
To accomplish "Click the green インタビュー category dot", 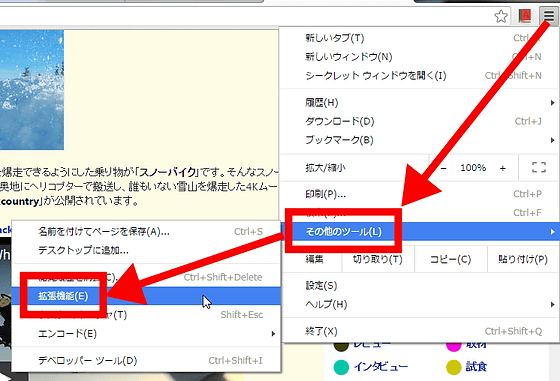I will click(x=341, y=367).
